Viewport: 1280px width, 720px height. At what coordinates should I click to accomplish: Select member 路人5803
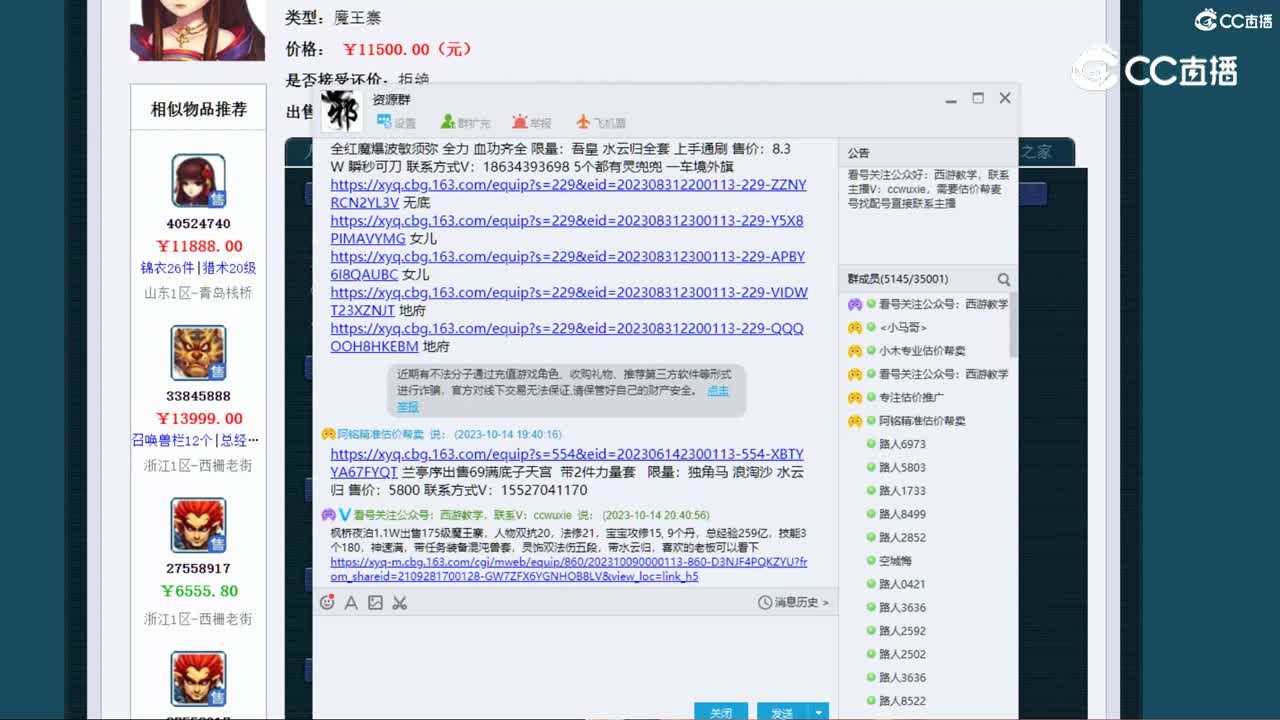pos(902,468)
